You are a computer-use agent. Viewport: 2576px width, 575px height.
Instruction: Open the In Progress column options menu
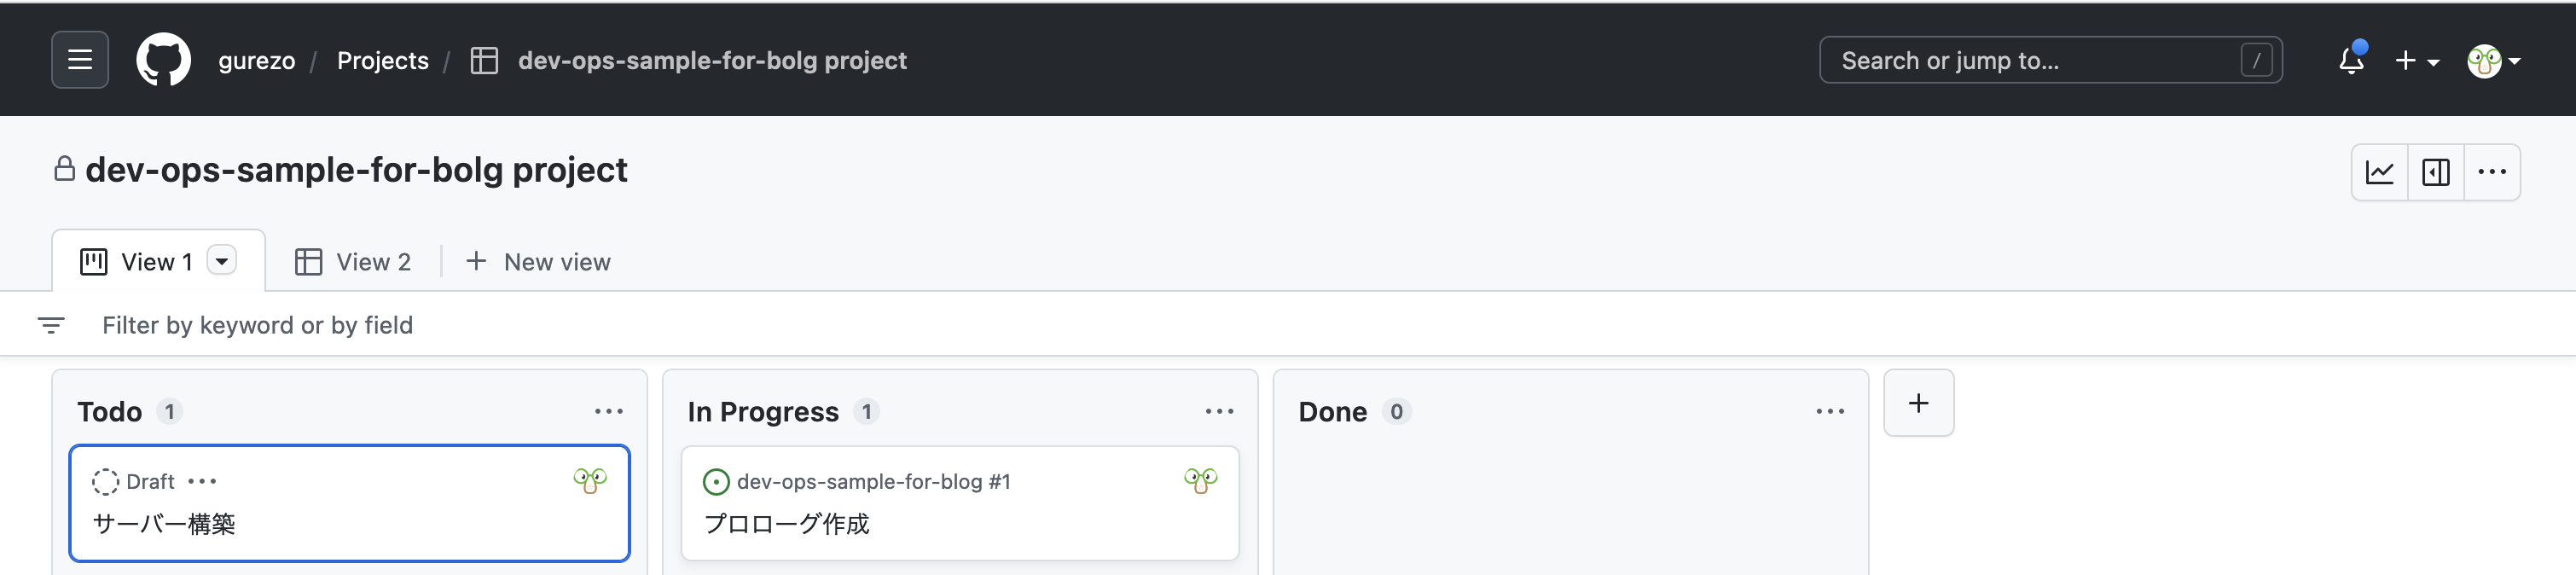(1219, 411)
